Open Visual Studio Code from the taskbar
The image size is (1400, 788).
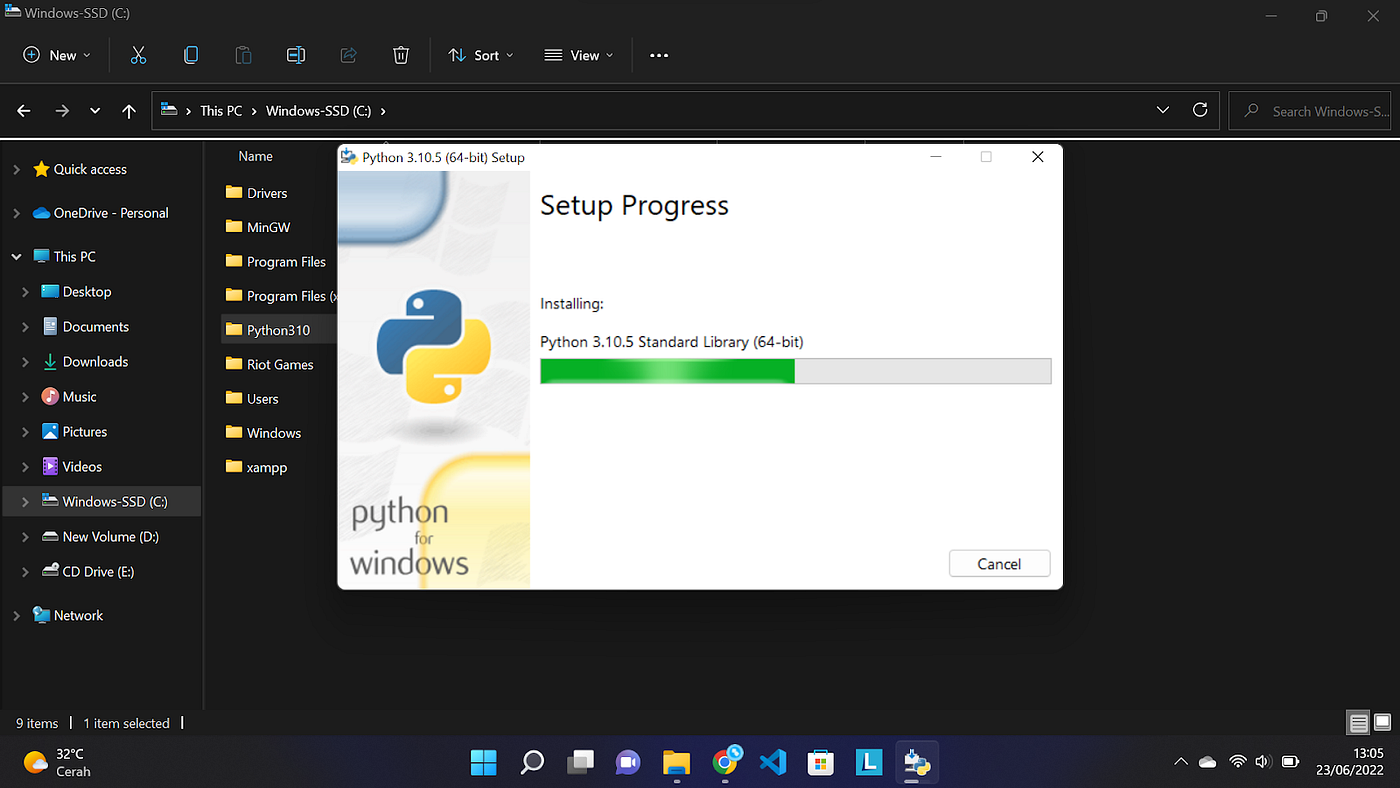coord(772,762)
